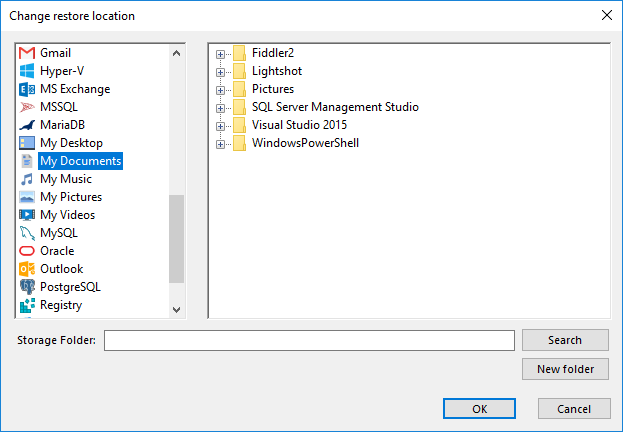Image resolution: width=623 pixels, height=432 pixels.
Task: Click the New folder button
Action: click(565, 369)
